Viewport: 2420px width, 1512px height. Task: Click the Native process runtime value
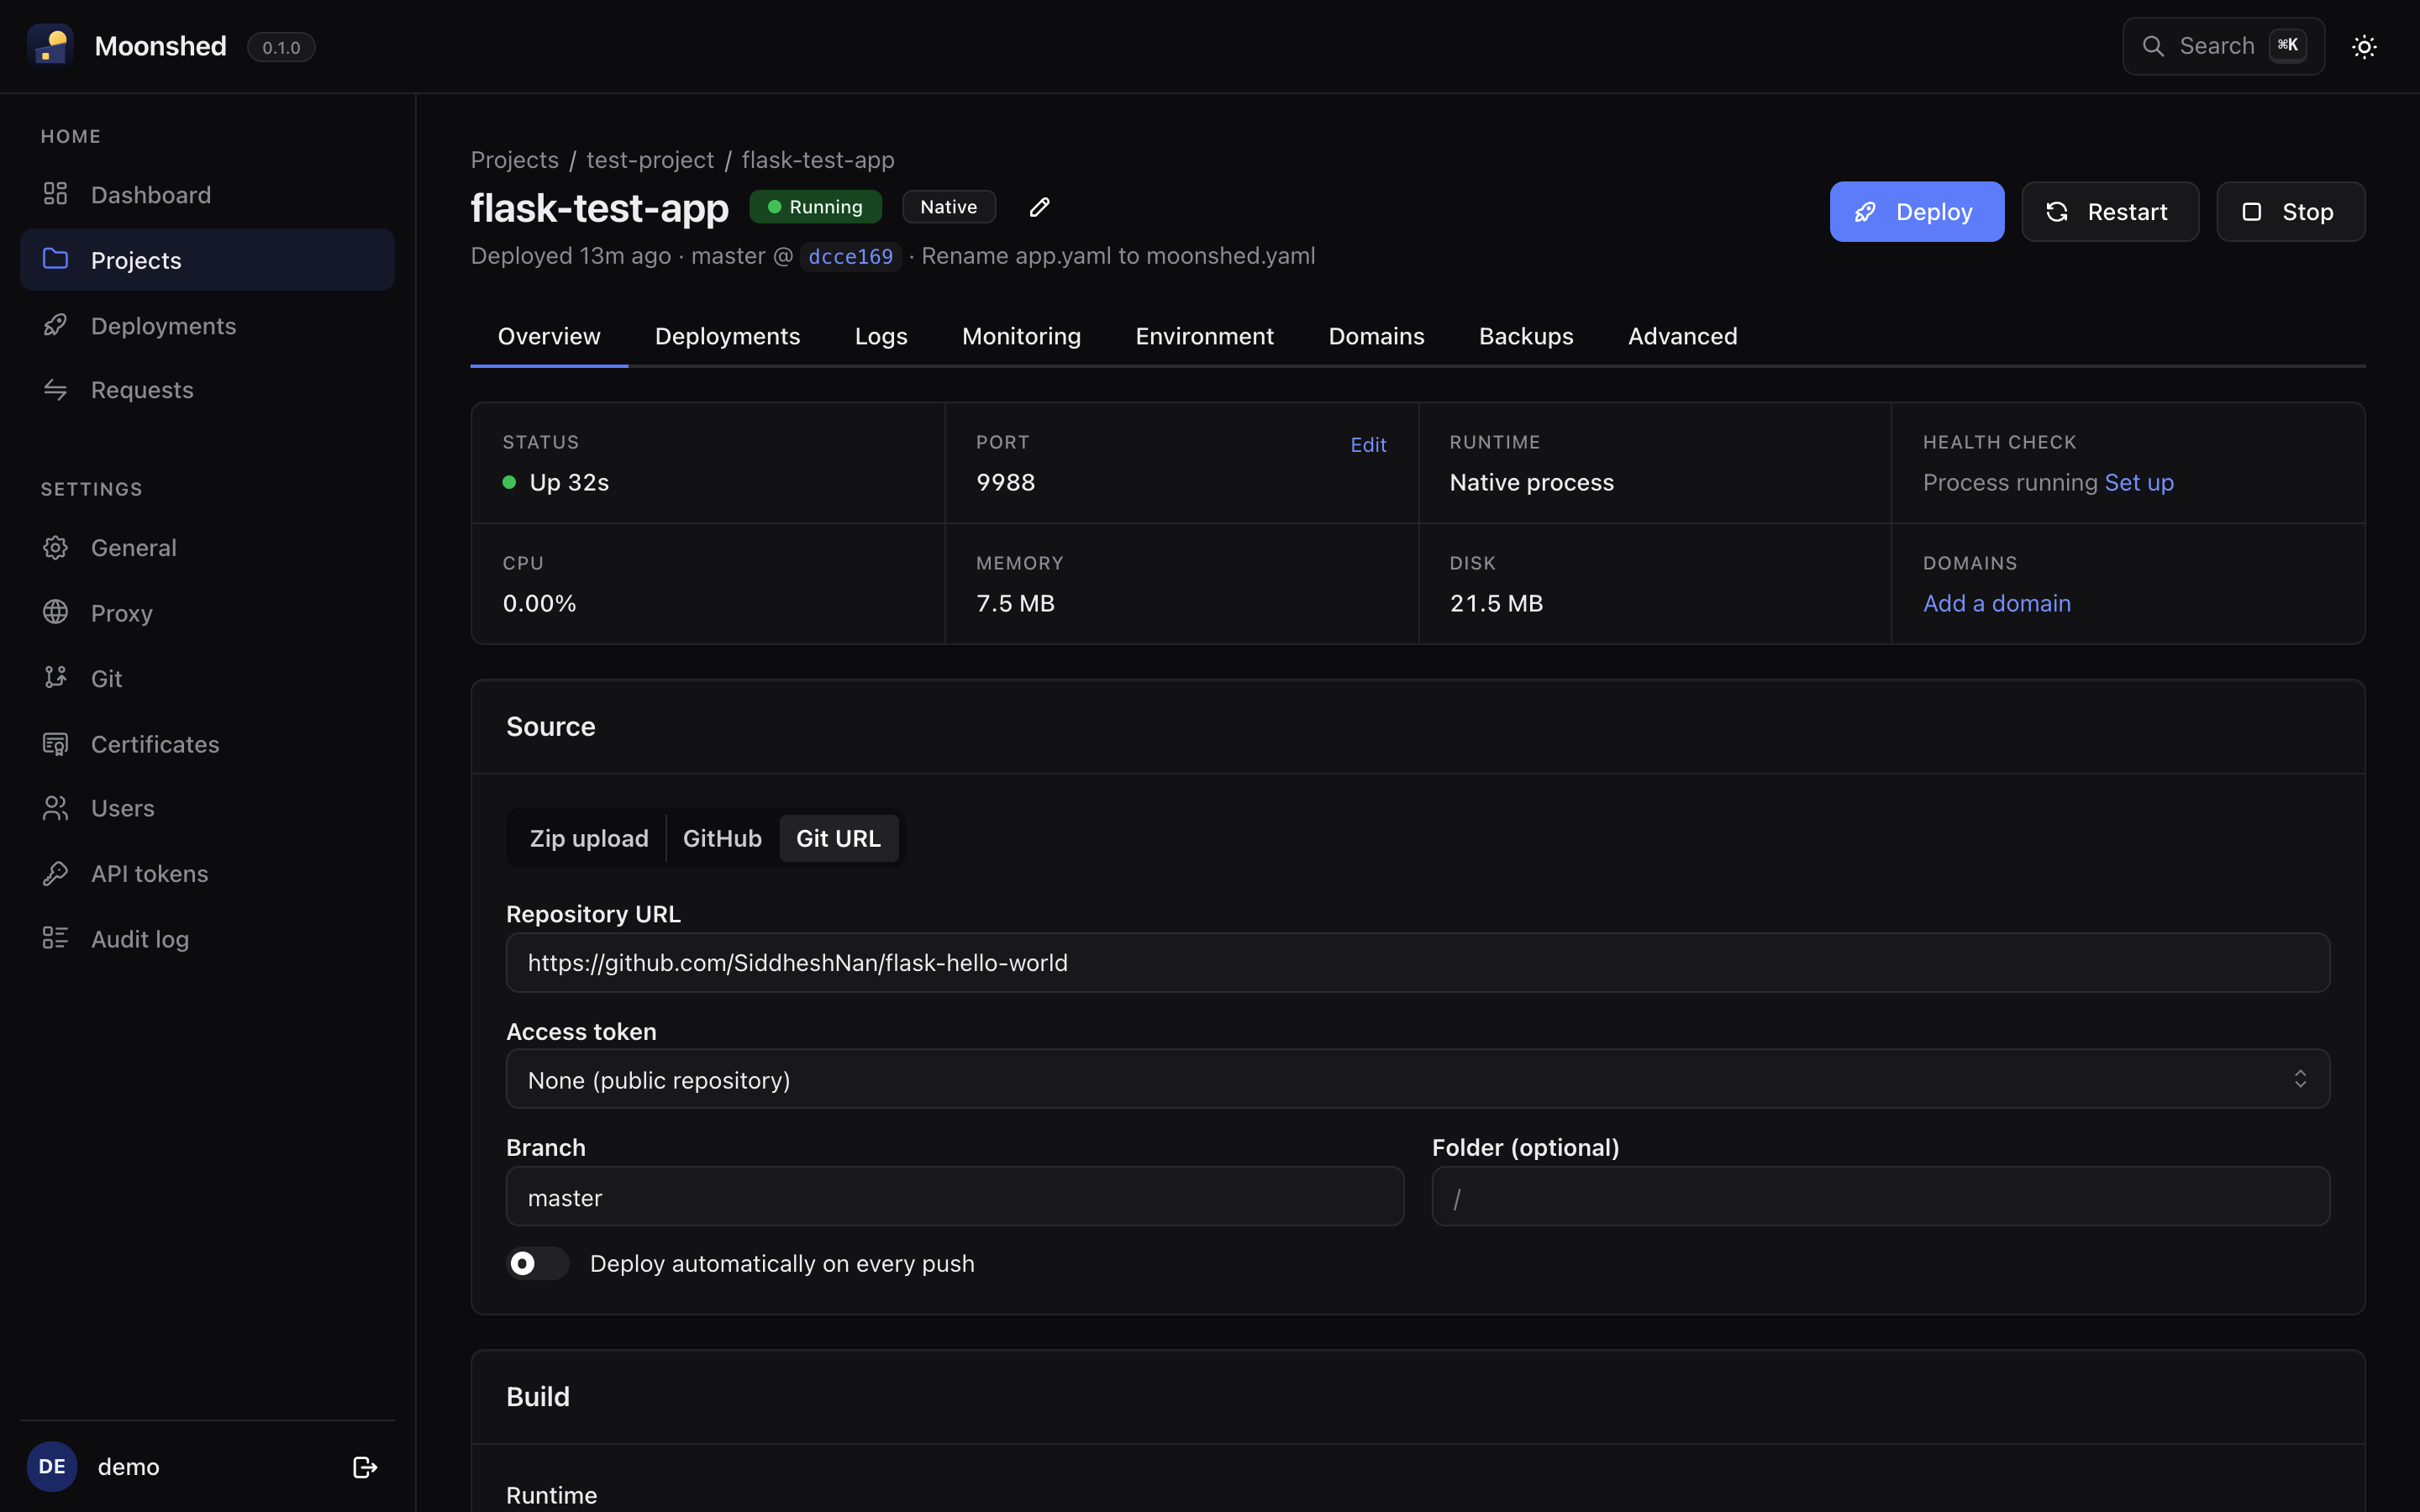pyautogui.click(x=1531, y=482)
